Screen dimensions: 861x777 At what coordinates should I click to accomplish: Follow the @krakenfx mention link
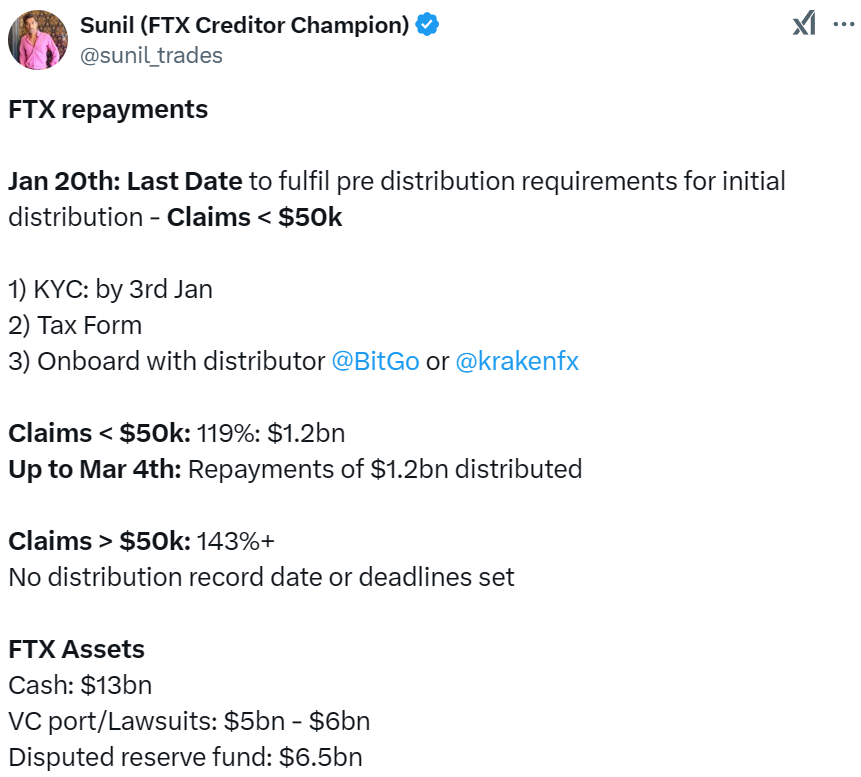[517, 361]
